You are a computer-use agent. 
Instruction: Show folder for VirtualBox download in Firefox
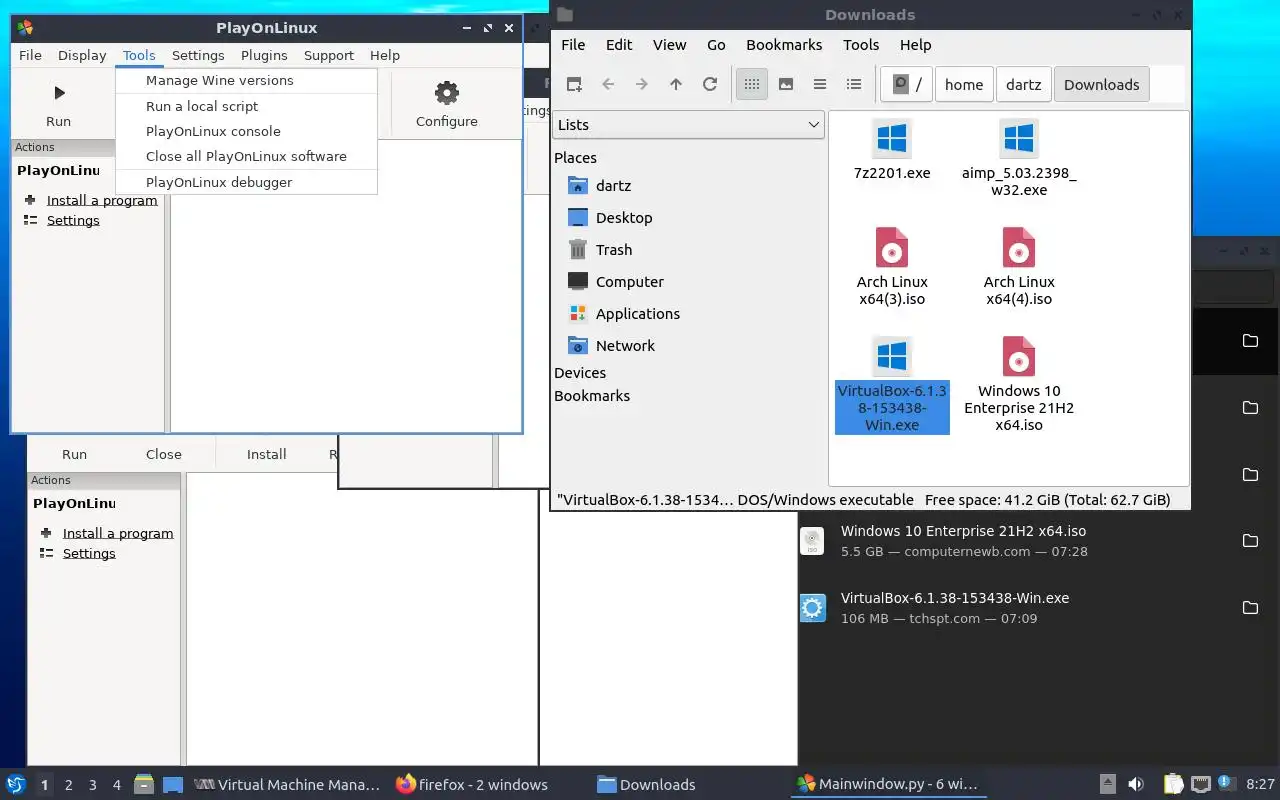(x=1250, y=608)
